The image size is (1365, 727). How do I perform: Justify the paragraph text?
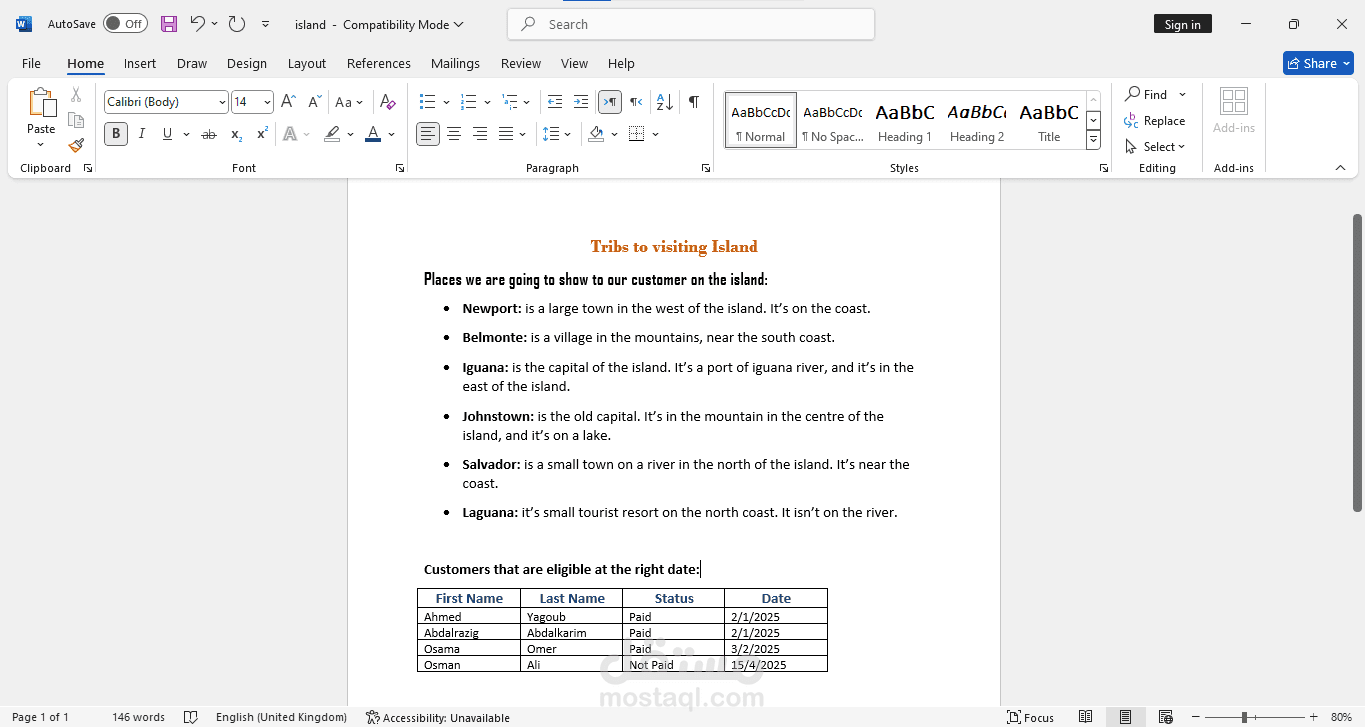tap(506, 134)
